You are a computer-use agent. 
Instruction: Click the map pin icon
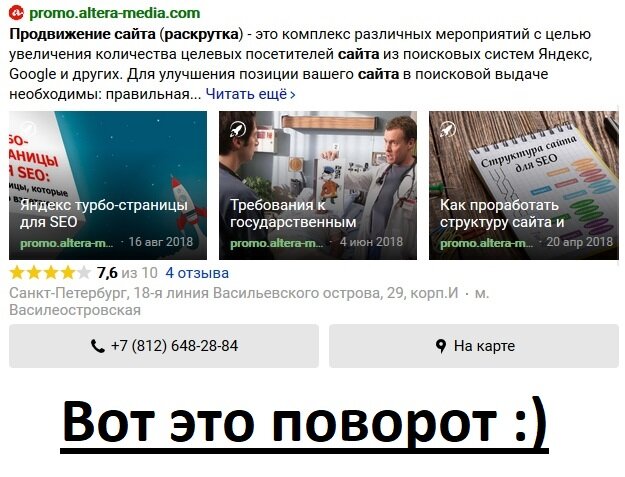click(441, 346)
